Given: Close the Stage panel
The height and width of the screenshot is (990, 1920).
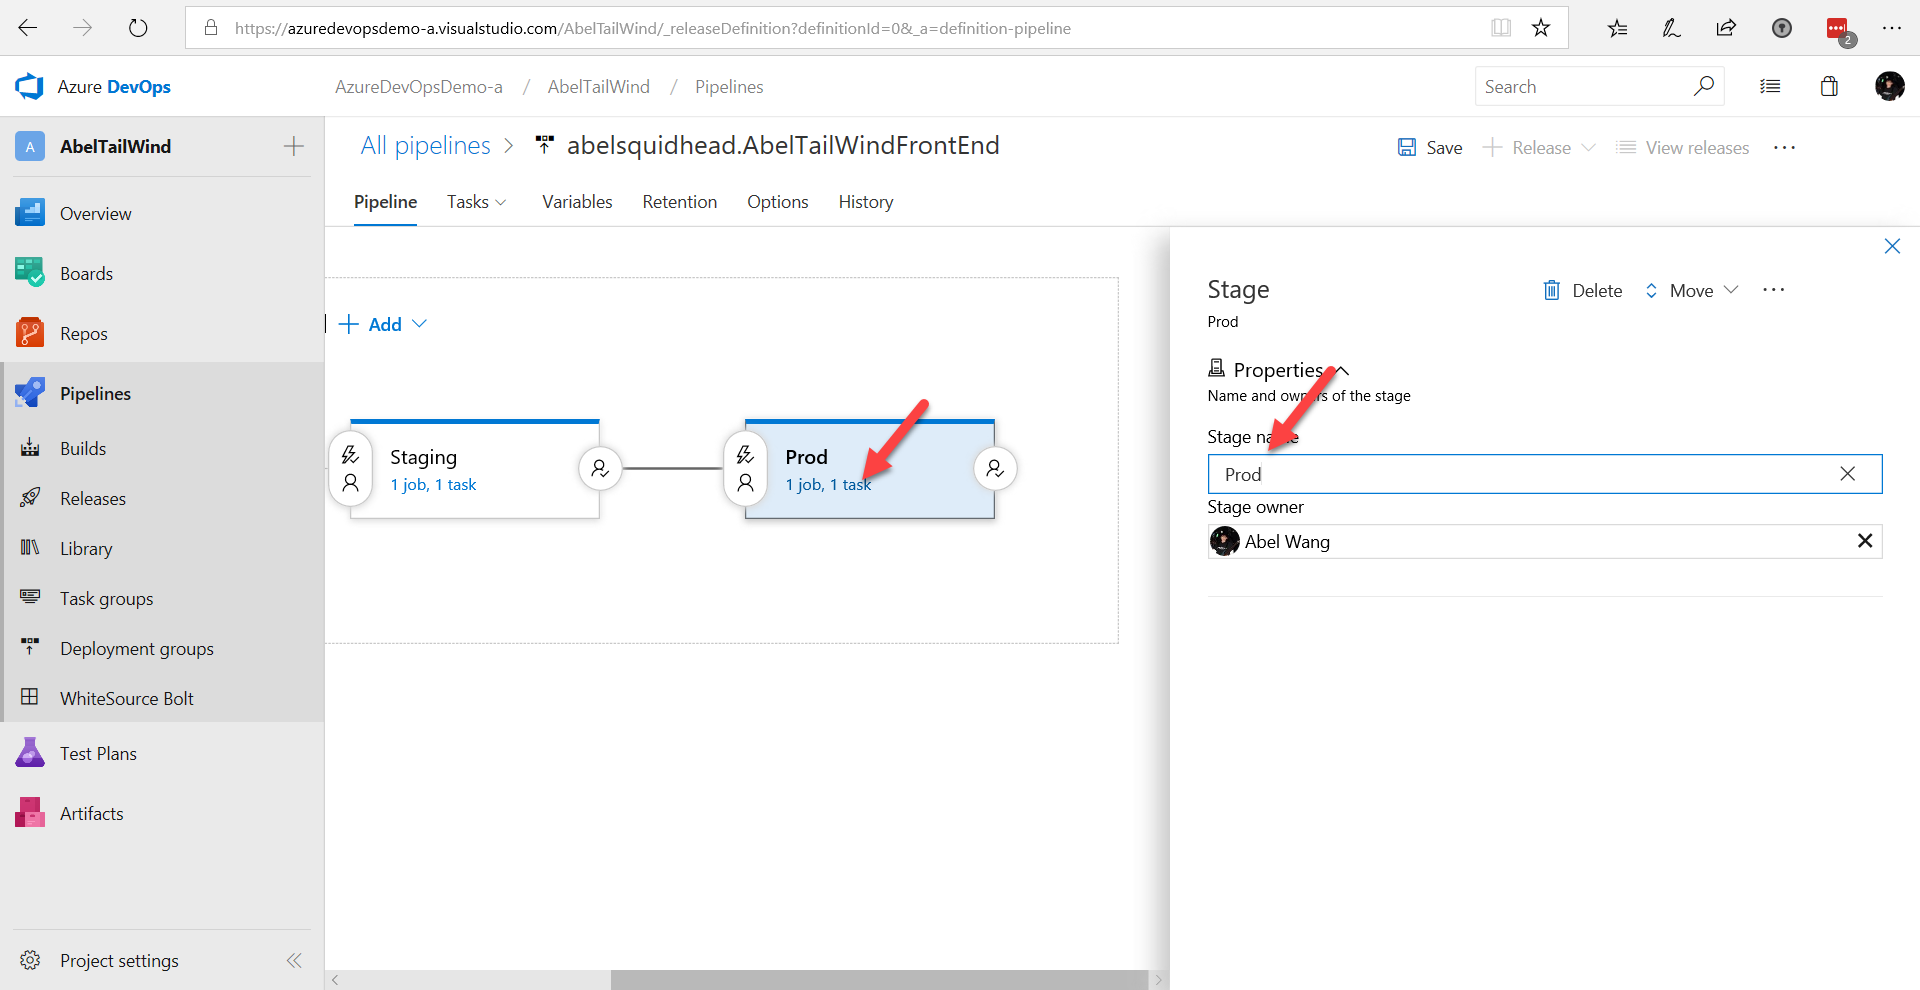Looking at the screenshot, I should [x=1892, y=246].
